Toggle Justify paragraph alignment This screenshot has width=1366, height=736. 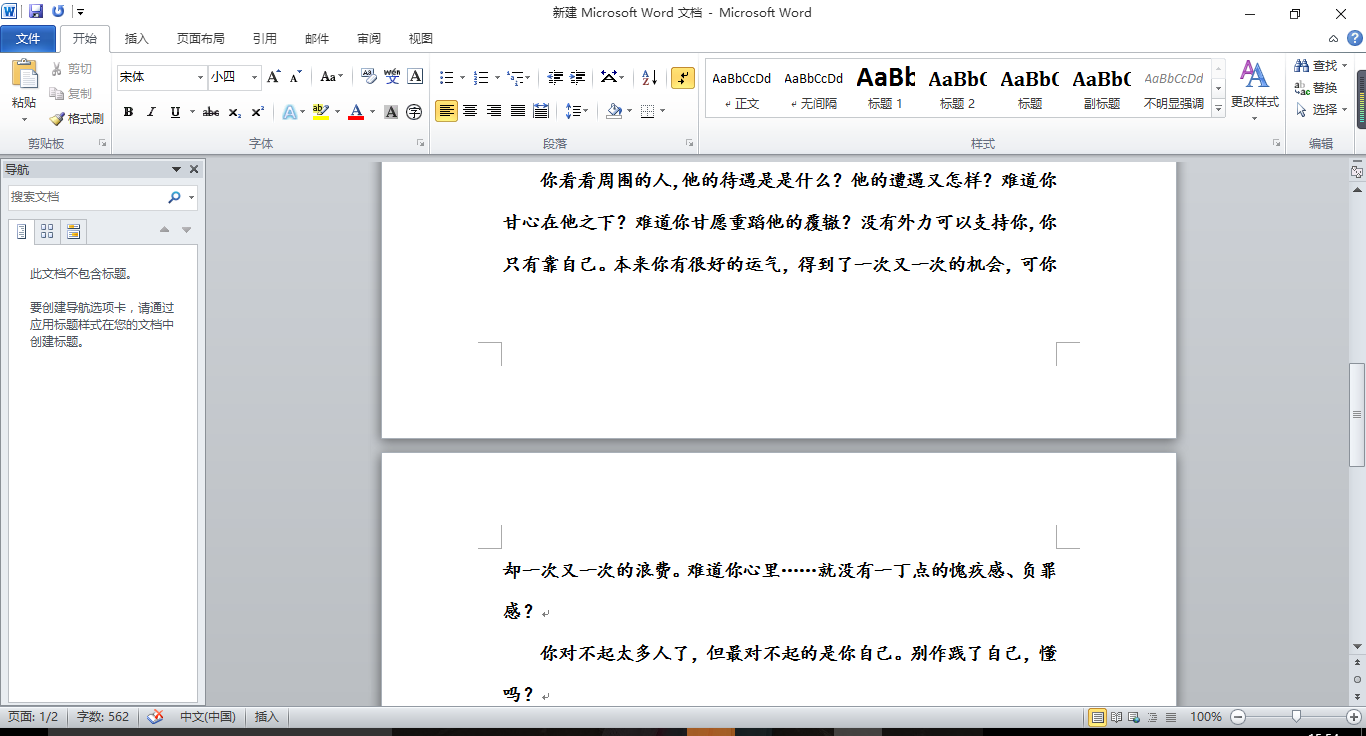(x=517, y=111)
